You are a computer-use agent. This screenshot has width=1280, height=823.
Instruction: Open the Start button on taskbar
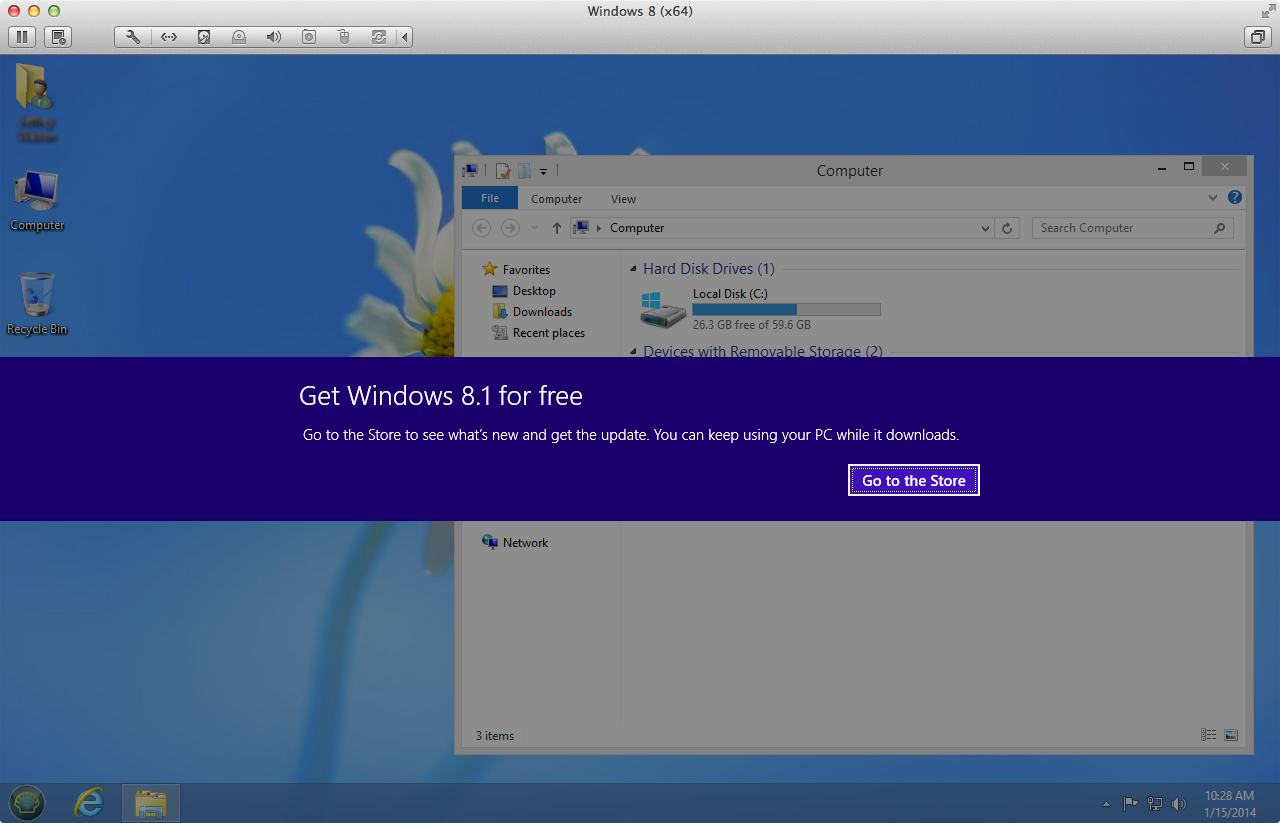[26, 802]
